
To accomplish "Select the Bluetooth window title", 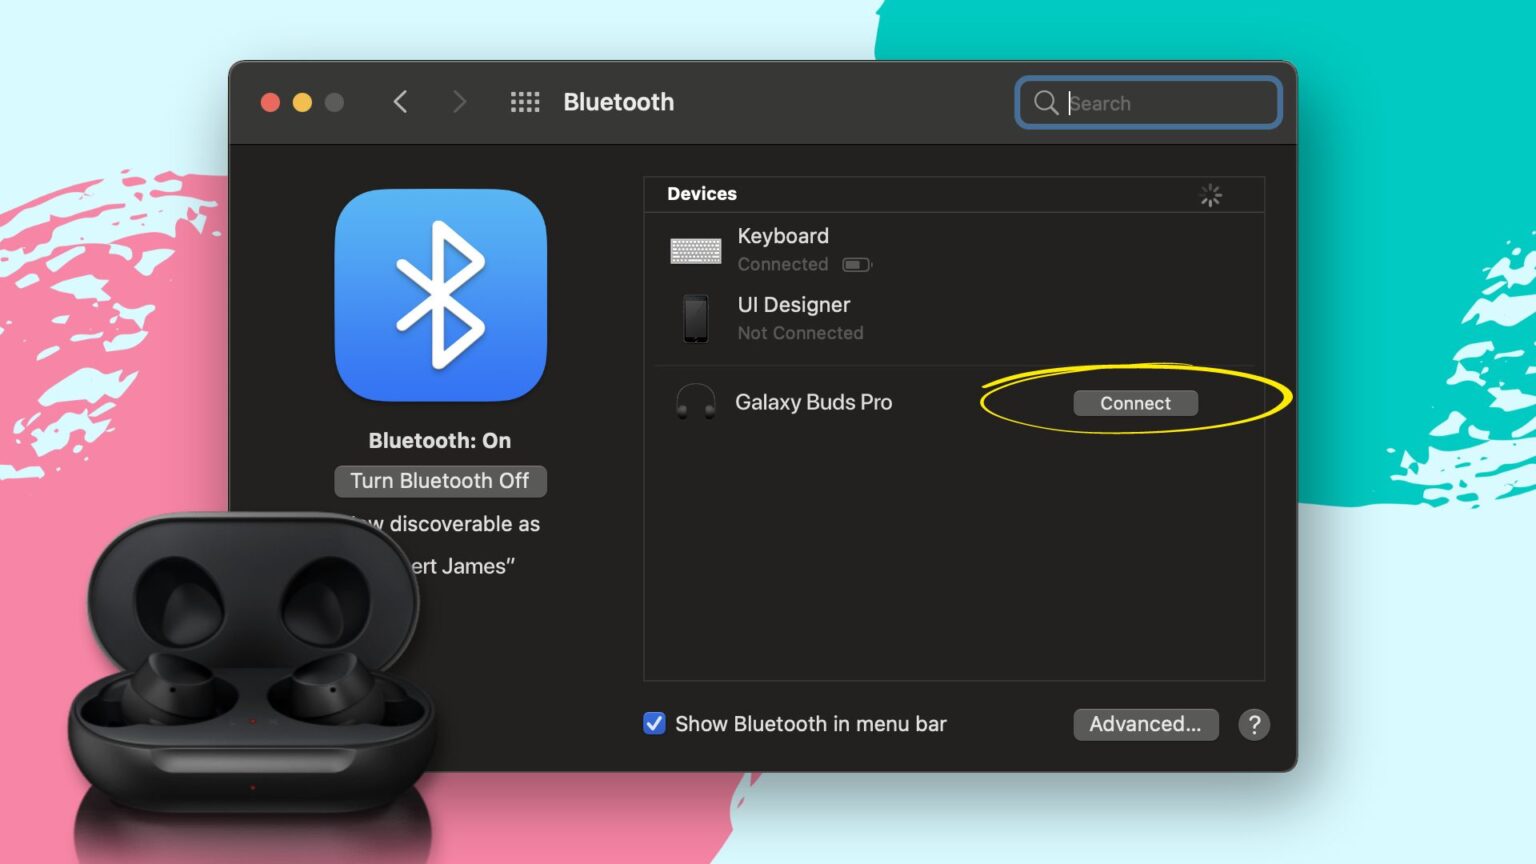I will tap(618, 102).
